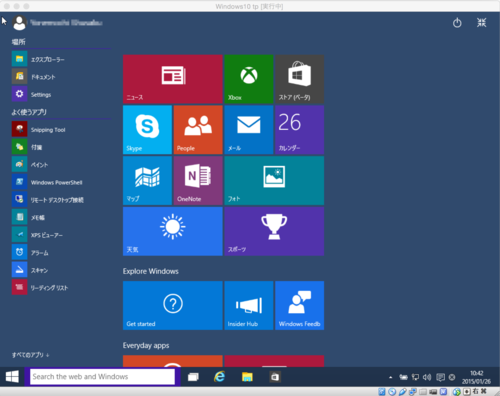Click the power button icon
500x396 pixels.
[457, 23]
